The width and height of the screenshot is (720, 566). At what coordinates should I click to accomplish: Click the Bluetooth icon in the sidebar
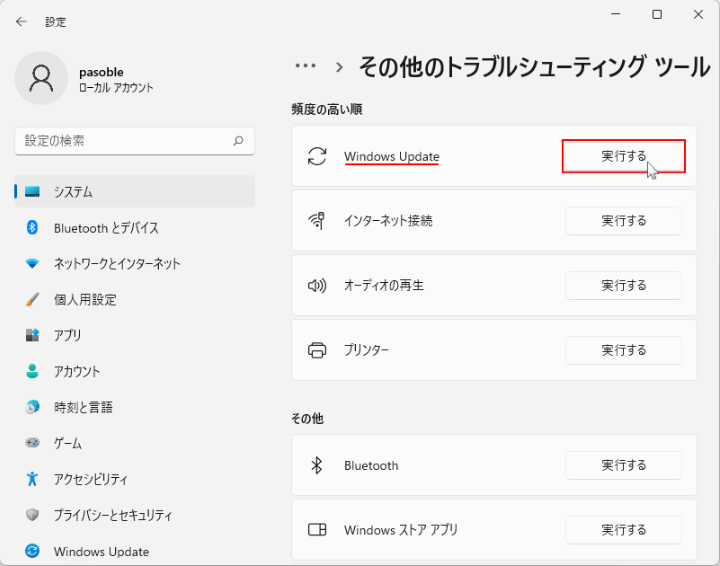(x=32, y=228)
